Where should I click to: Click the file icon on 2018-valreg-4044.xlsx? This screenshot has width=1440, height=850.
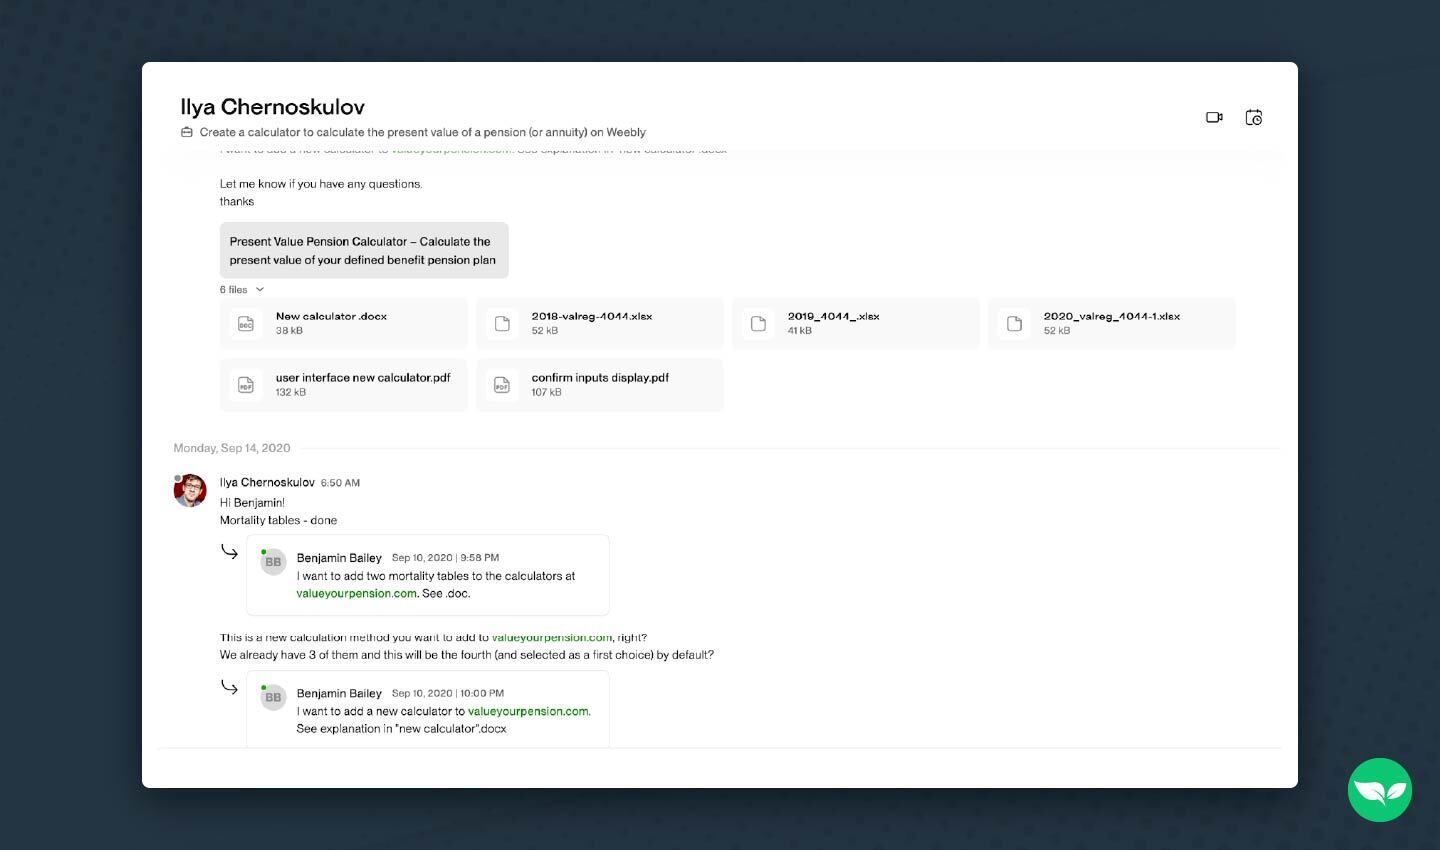(x=501, y=323)
